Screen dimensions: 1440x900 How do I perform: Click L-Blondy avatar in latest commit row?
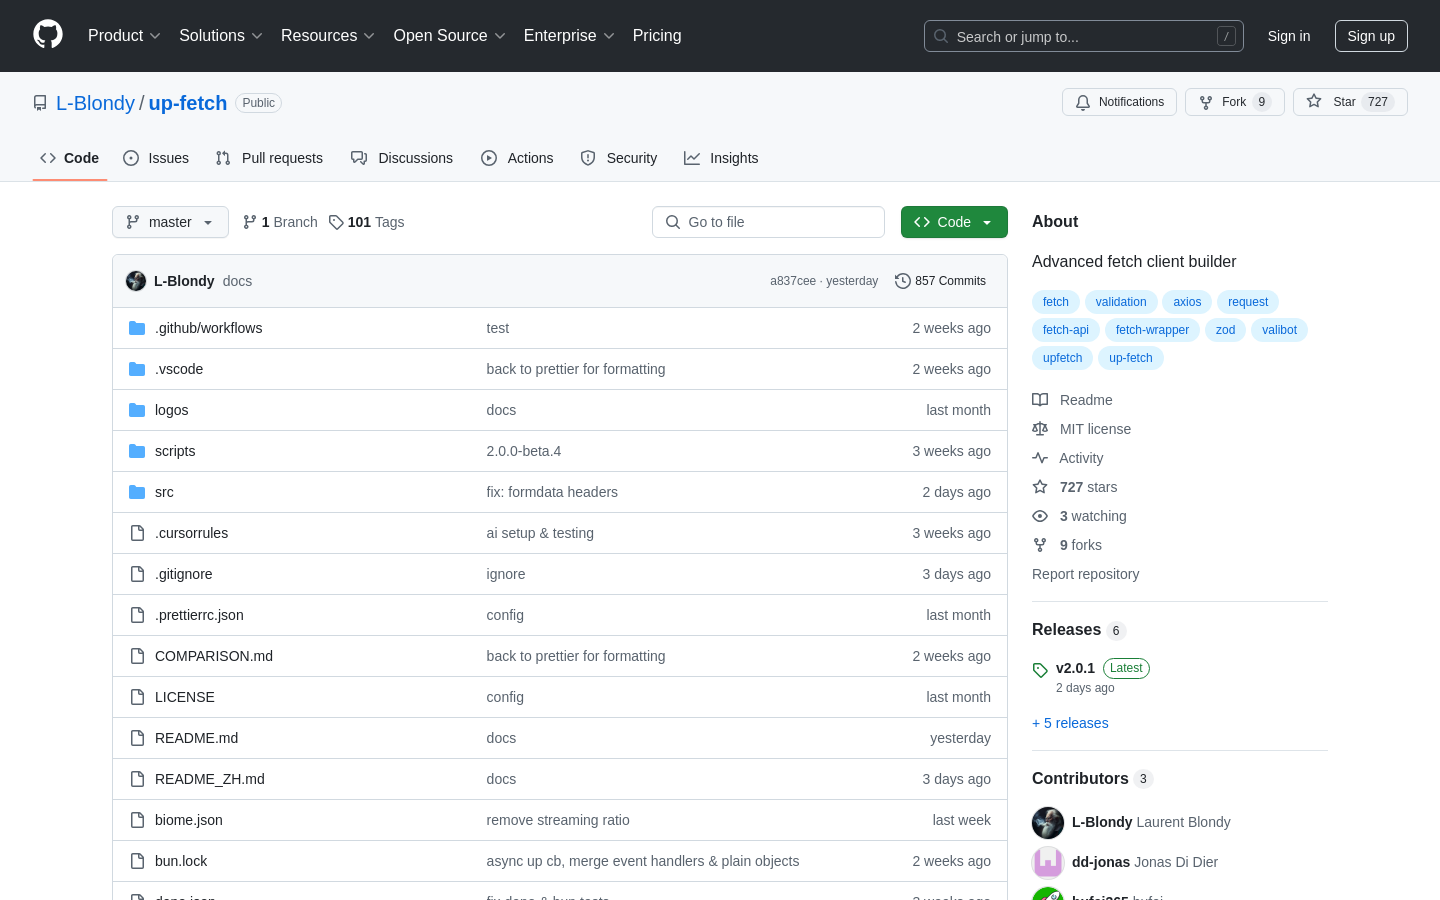[x=136, y=281]
